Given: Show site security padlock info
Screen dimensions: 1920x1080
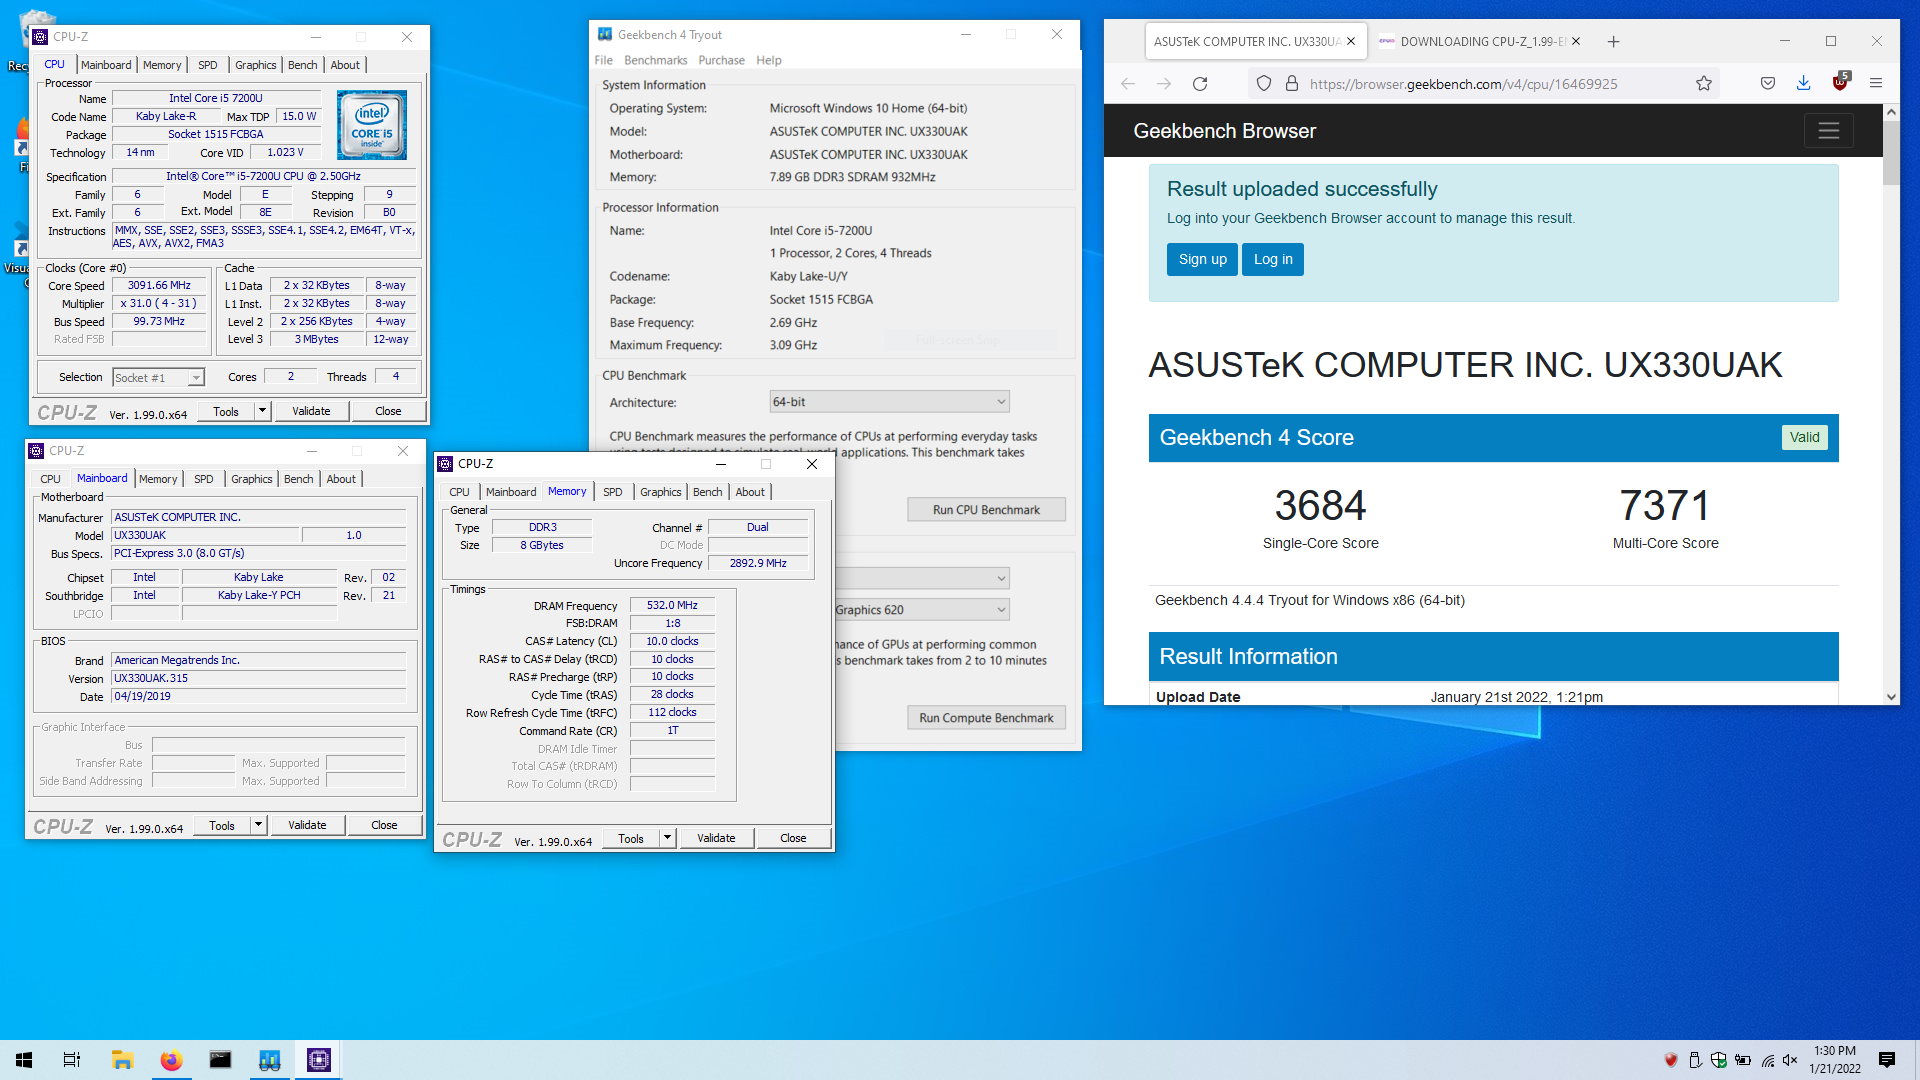Looking at the screenshot, I should (1291, 84).
